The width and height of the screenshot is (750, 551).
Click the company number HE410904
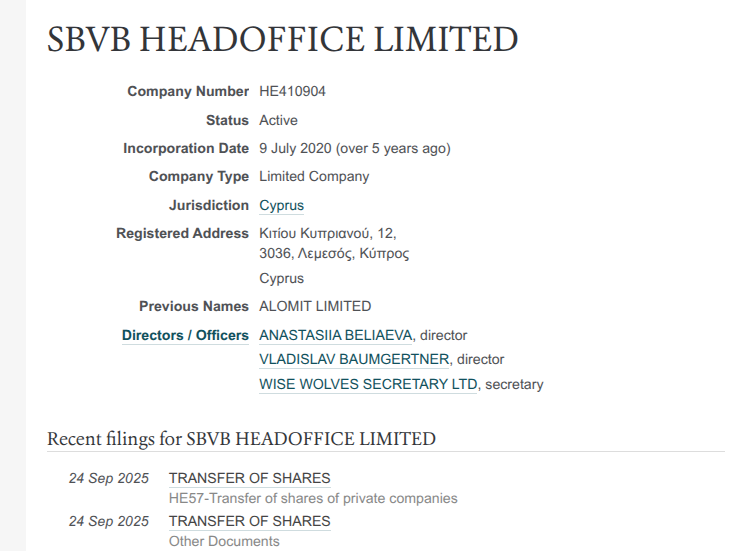292,92
